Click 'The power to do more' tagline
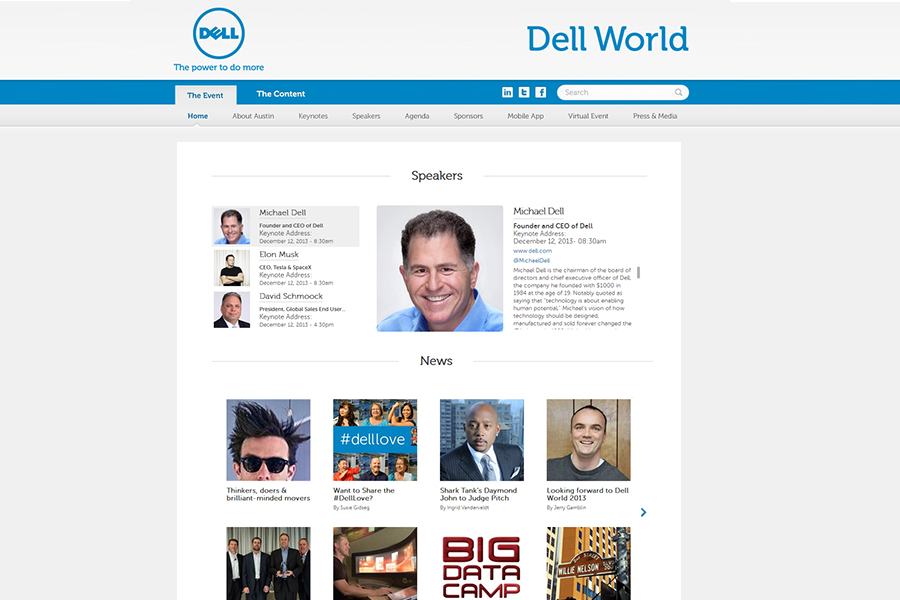Image resolution: width=900 pixels, height=600 pixels. pyautogui.click(x=219, y=67)
